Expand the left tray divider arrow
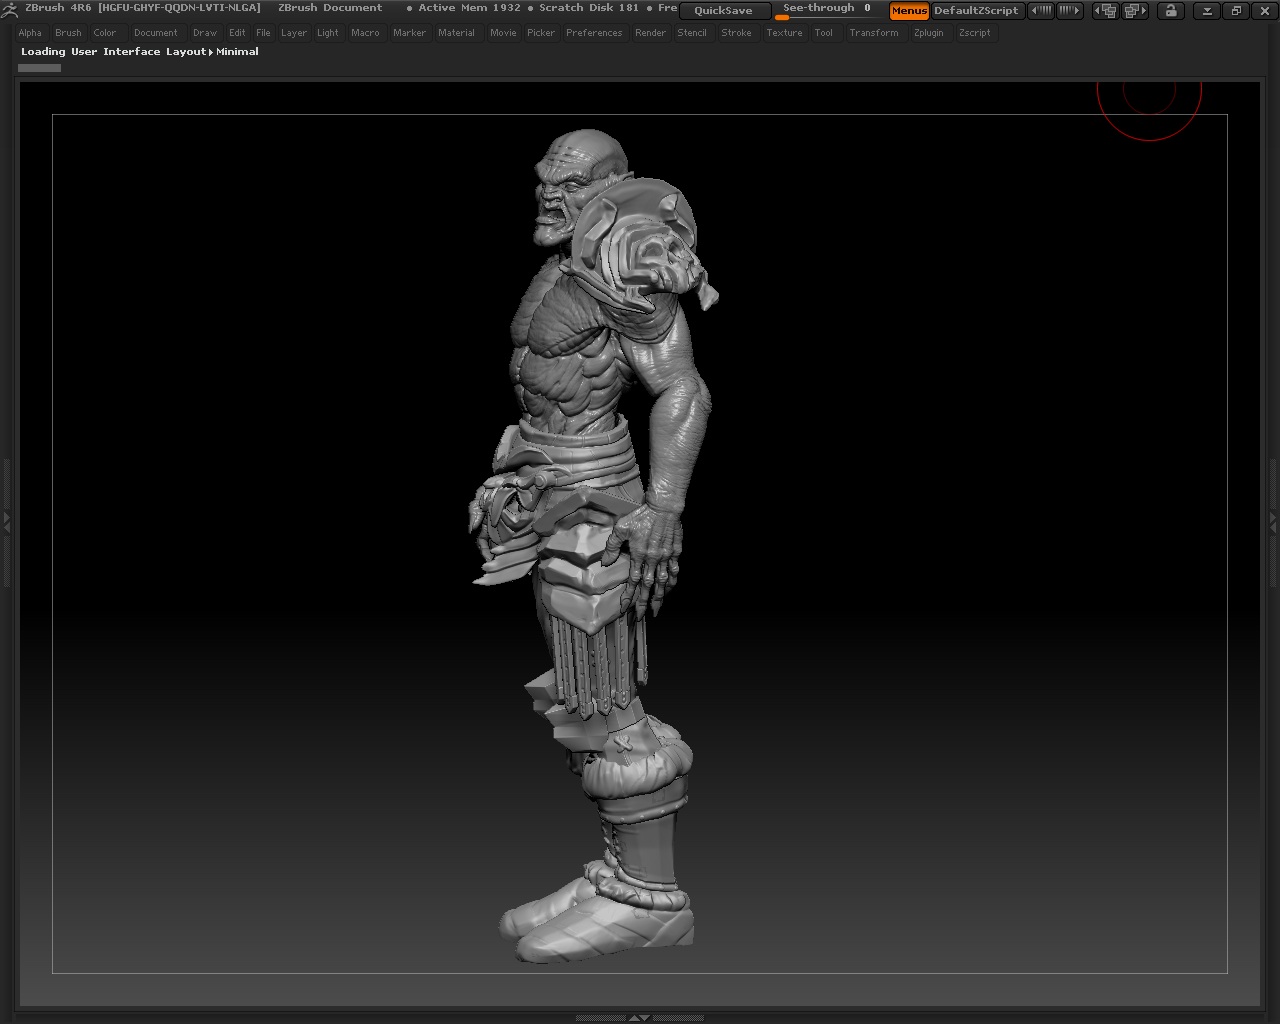This screenshot has height=1024, width=1280. tap(6, 521)
